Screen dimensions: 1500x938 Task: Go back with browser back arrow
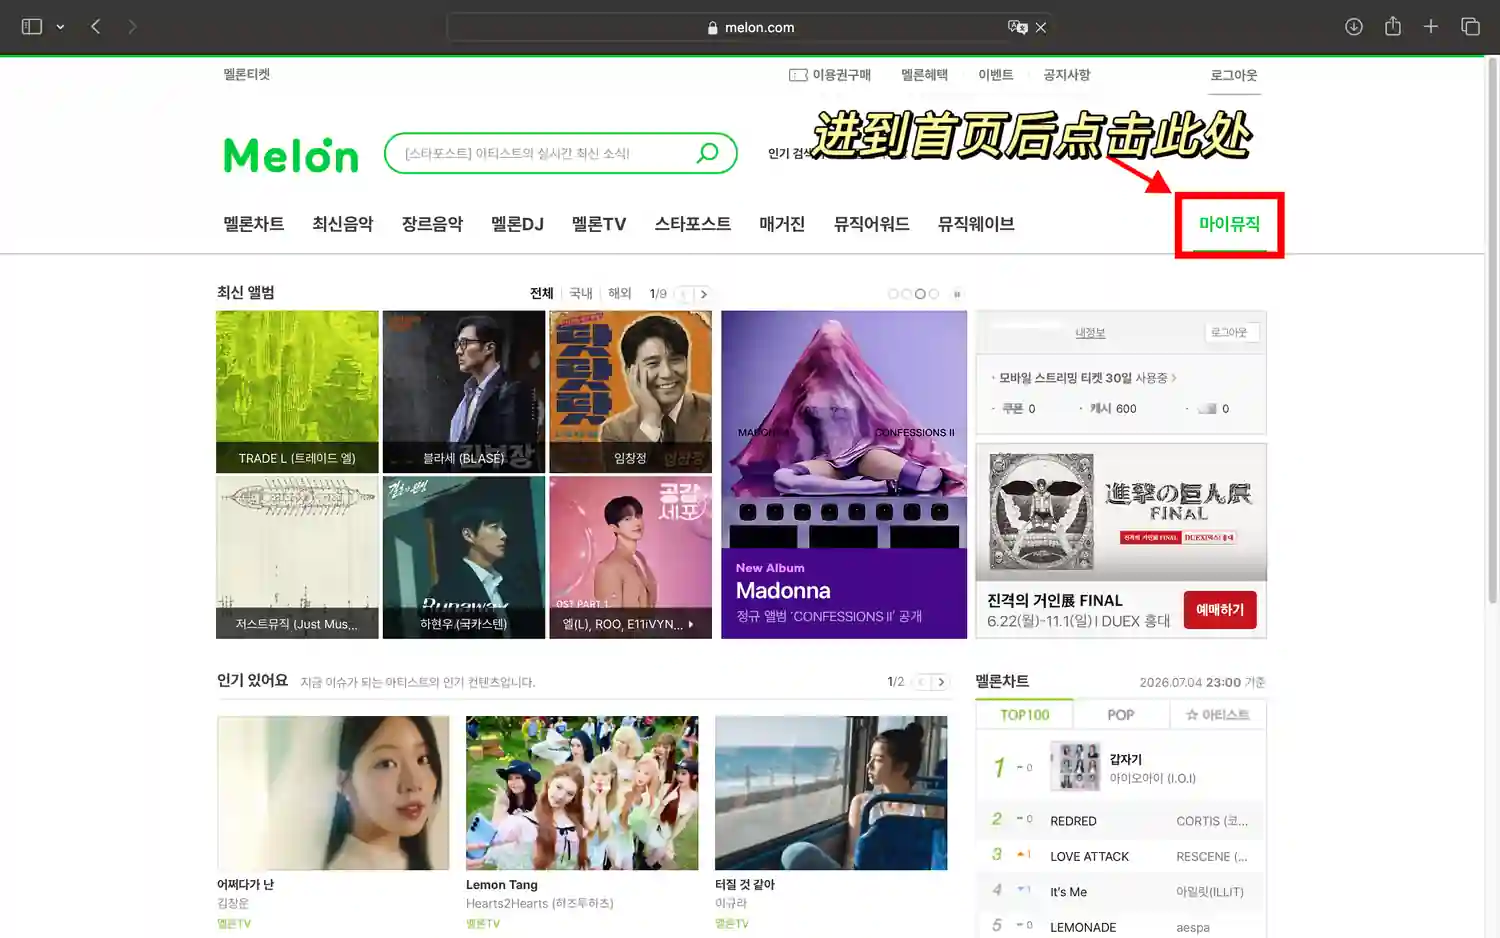click(96, 27)
